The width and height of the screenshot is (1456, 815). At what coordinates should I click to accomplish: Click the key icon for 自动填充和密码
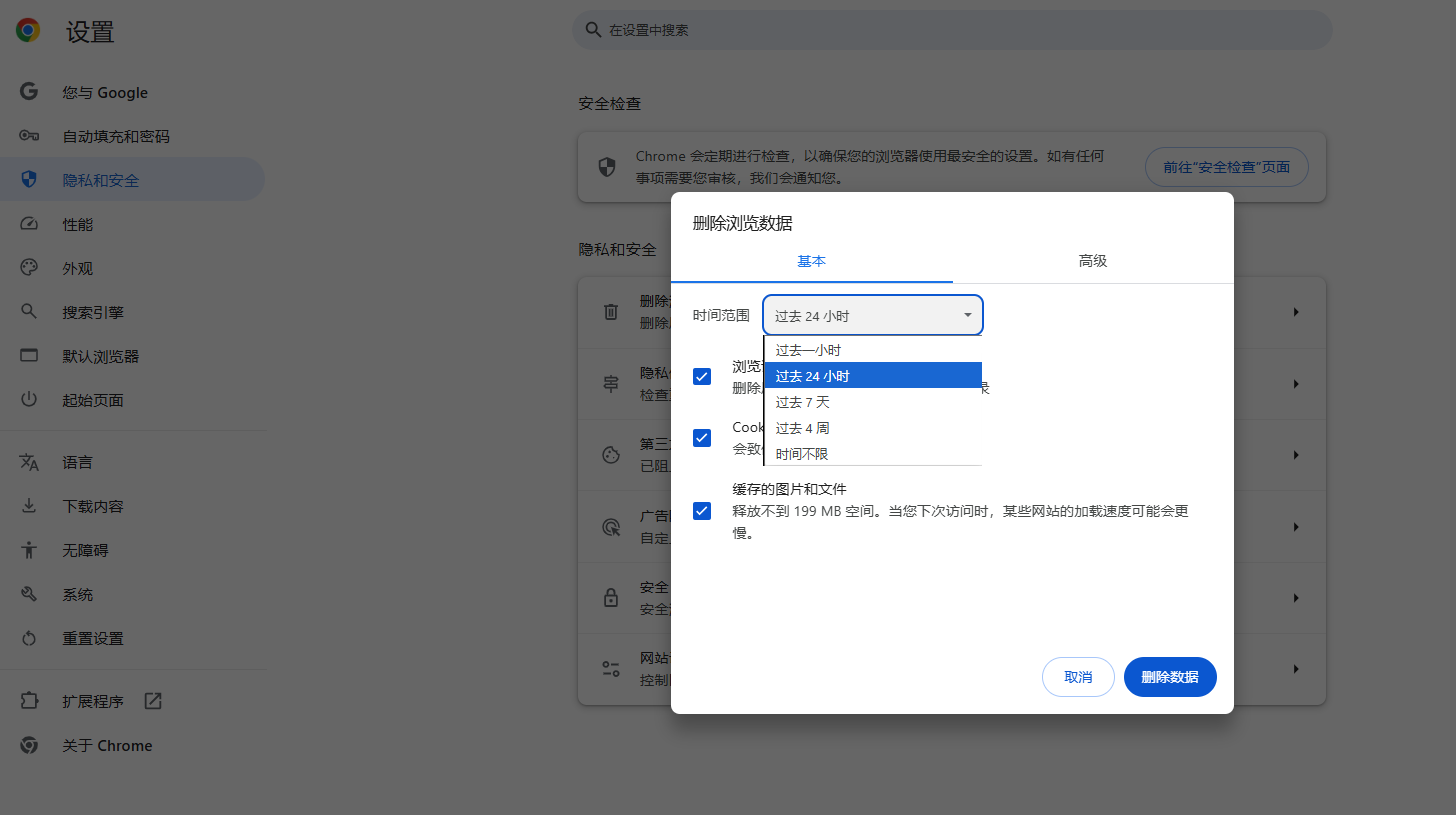click(29, 136)
